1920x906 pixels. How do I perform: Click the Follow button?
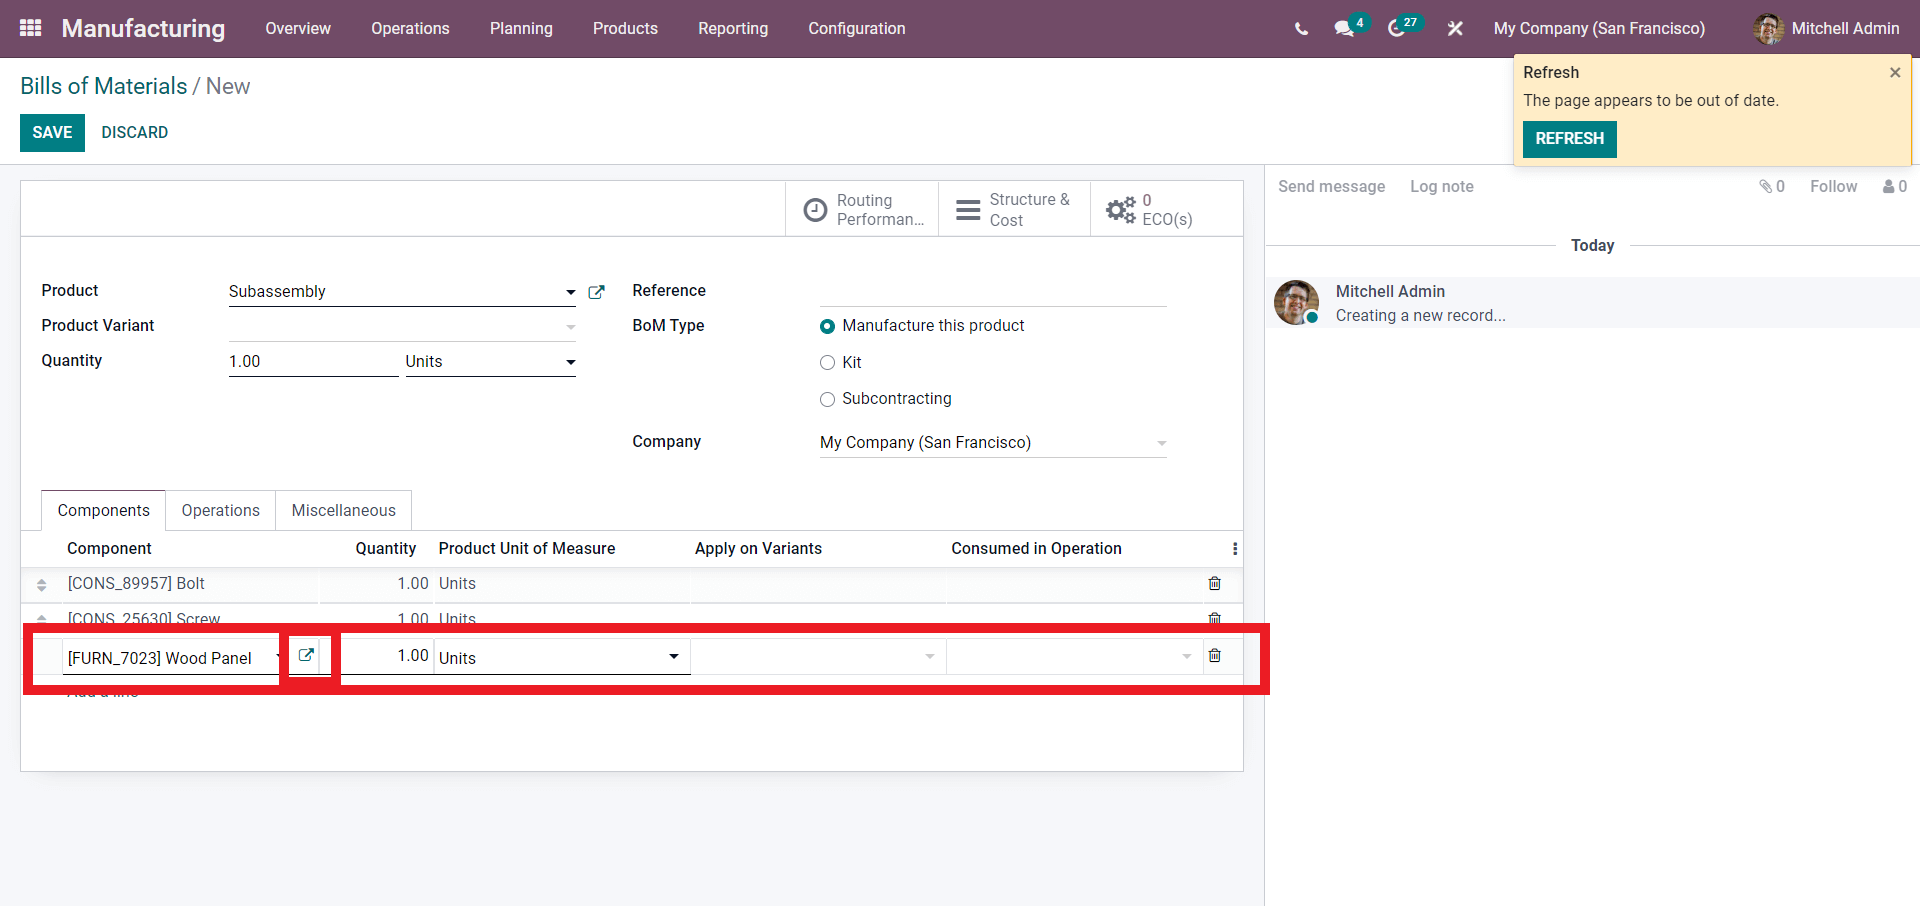[1833, 186]
